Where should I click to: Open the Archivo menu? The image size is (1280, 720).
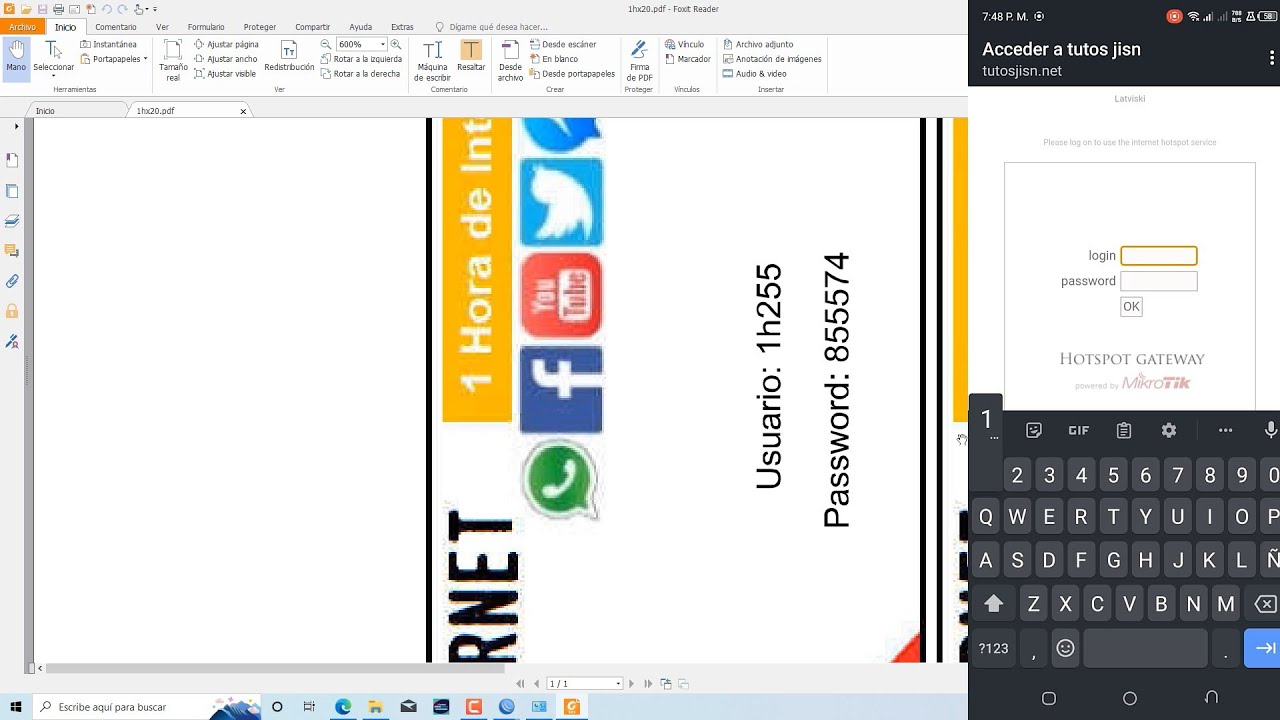(22, 27)
